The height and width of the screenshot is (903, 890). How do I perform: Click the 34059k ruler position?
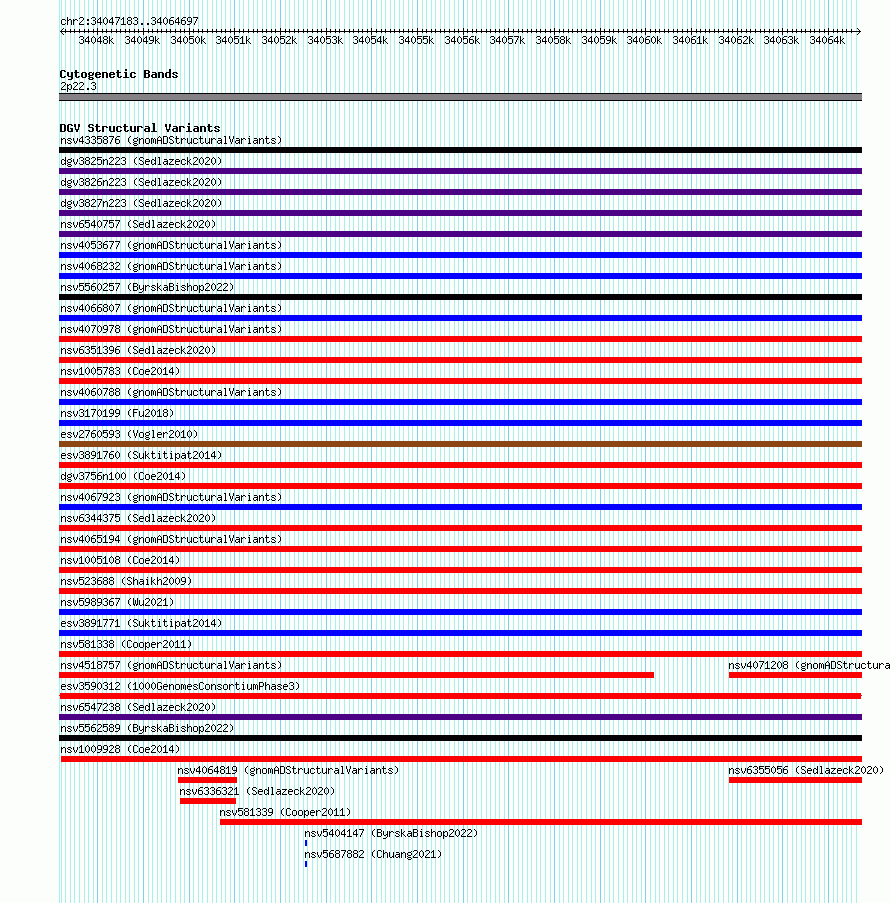click(x=599, y=40)
